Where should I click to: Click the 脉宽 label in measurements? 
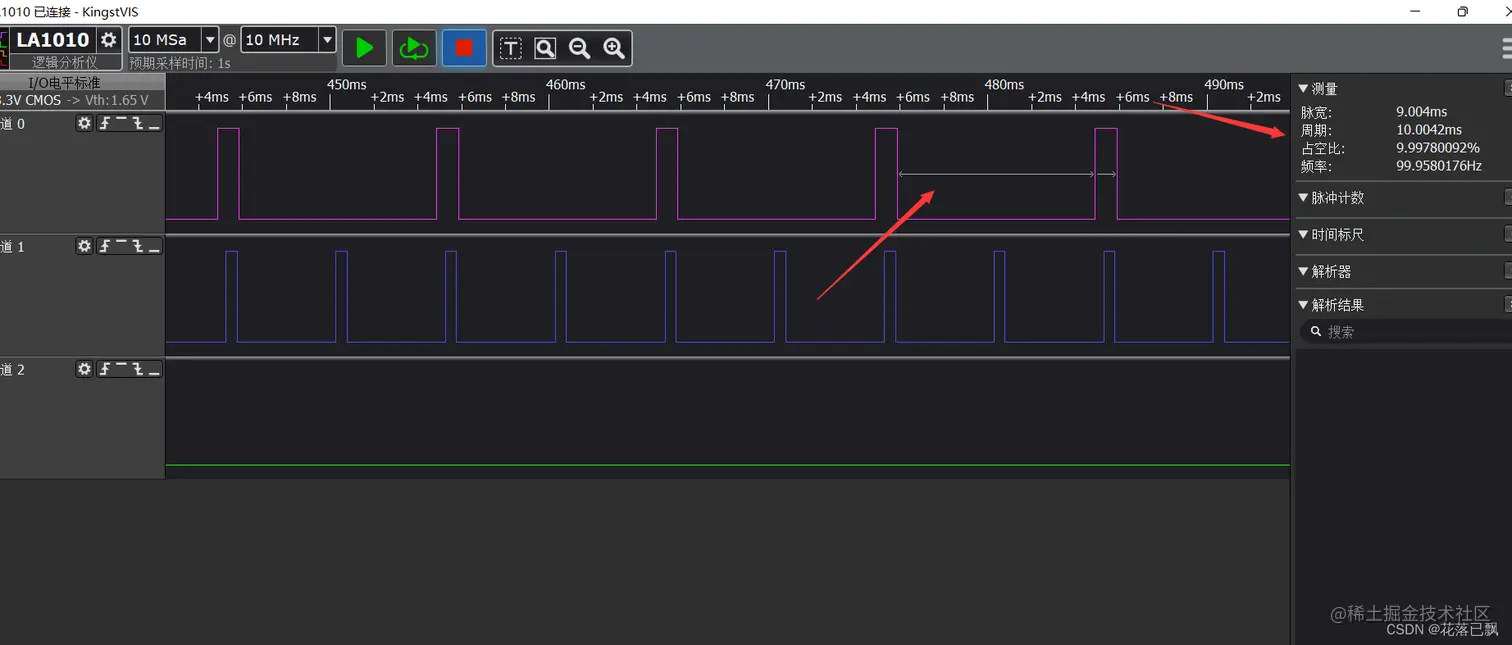tap(1316, 112)
